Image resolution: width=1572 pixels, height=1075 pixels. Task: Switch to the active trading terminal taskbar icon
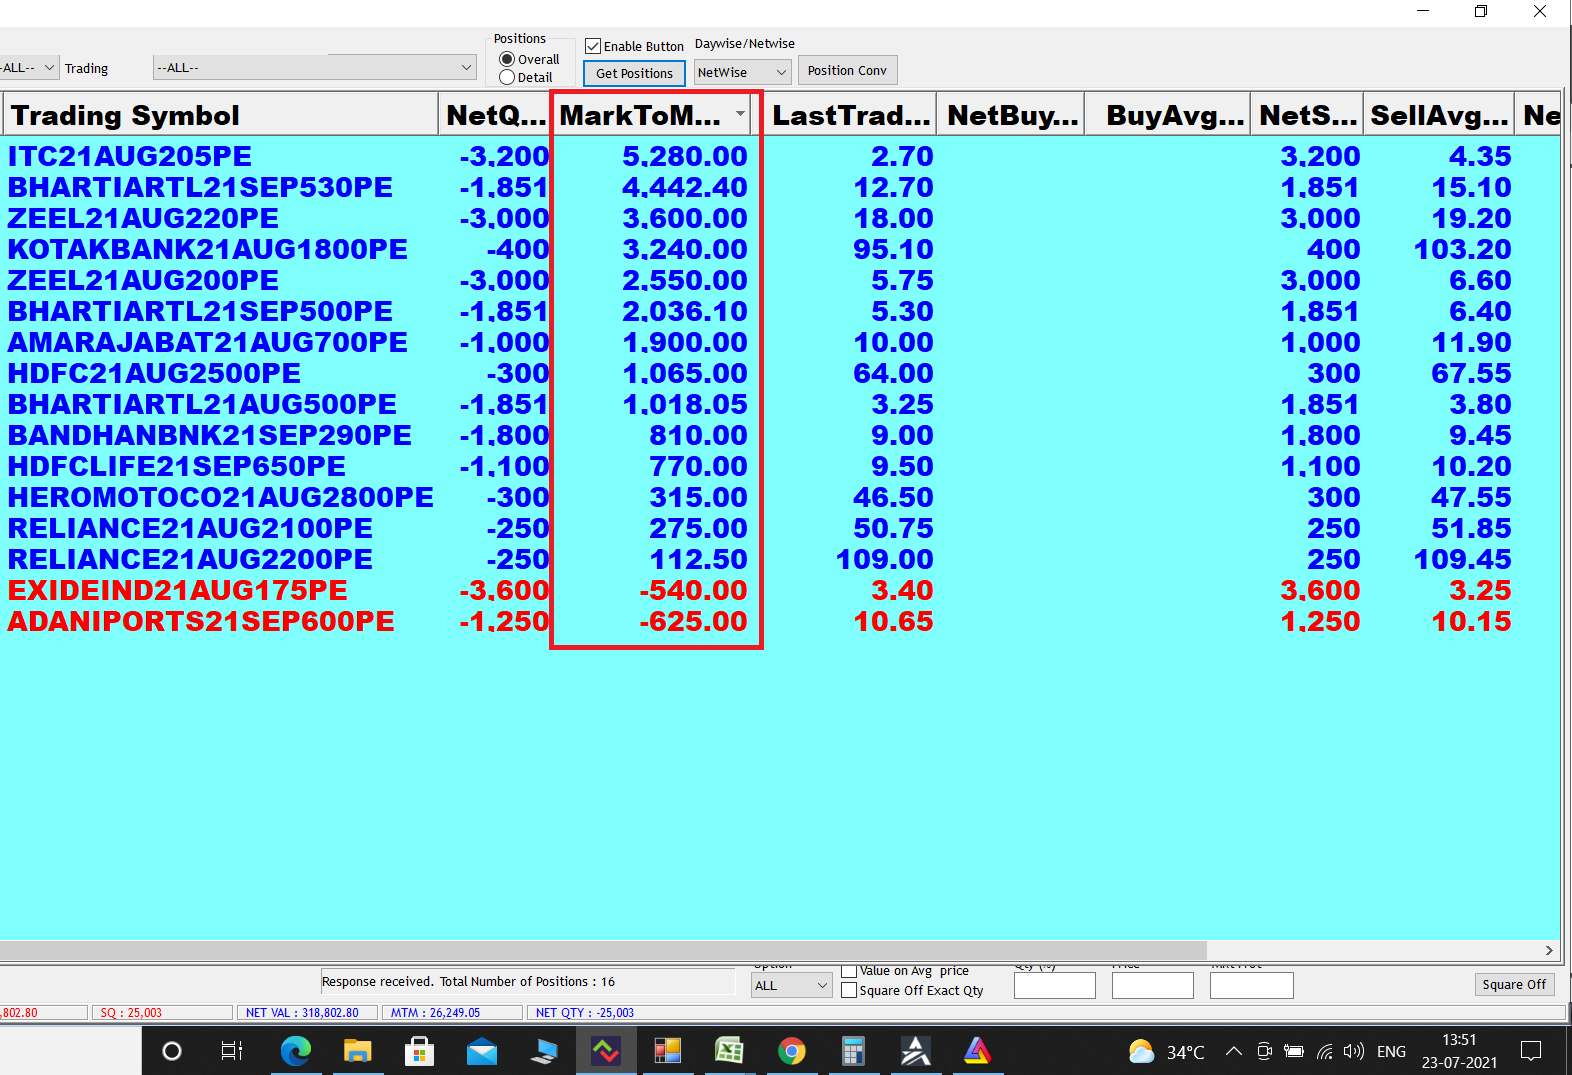click(x=606, y=1051)
